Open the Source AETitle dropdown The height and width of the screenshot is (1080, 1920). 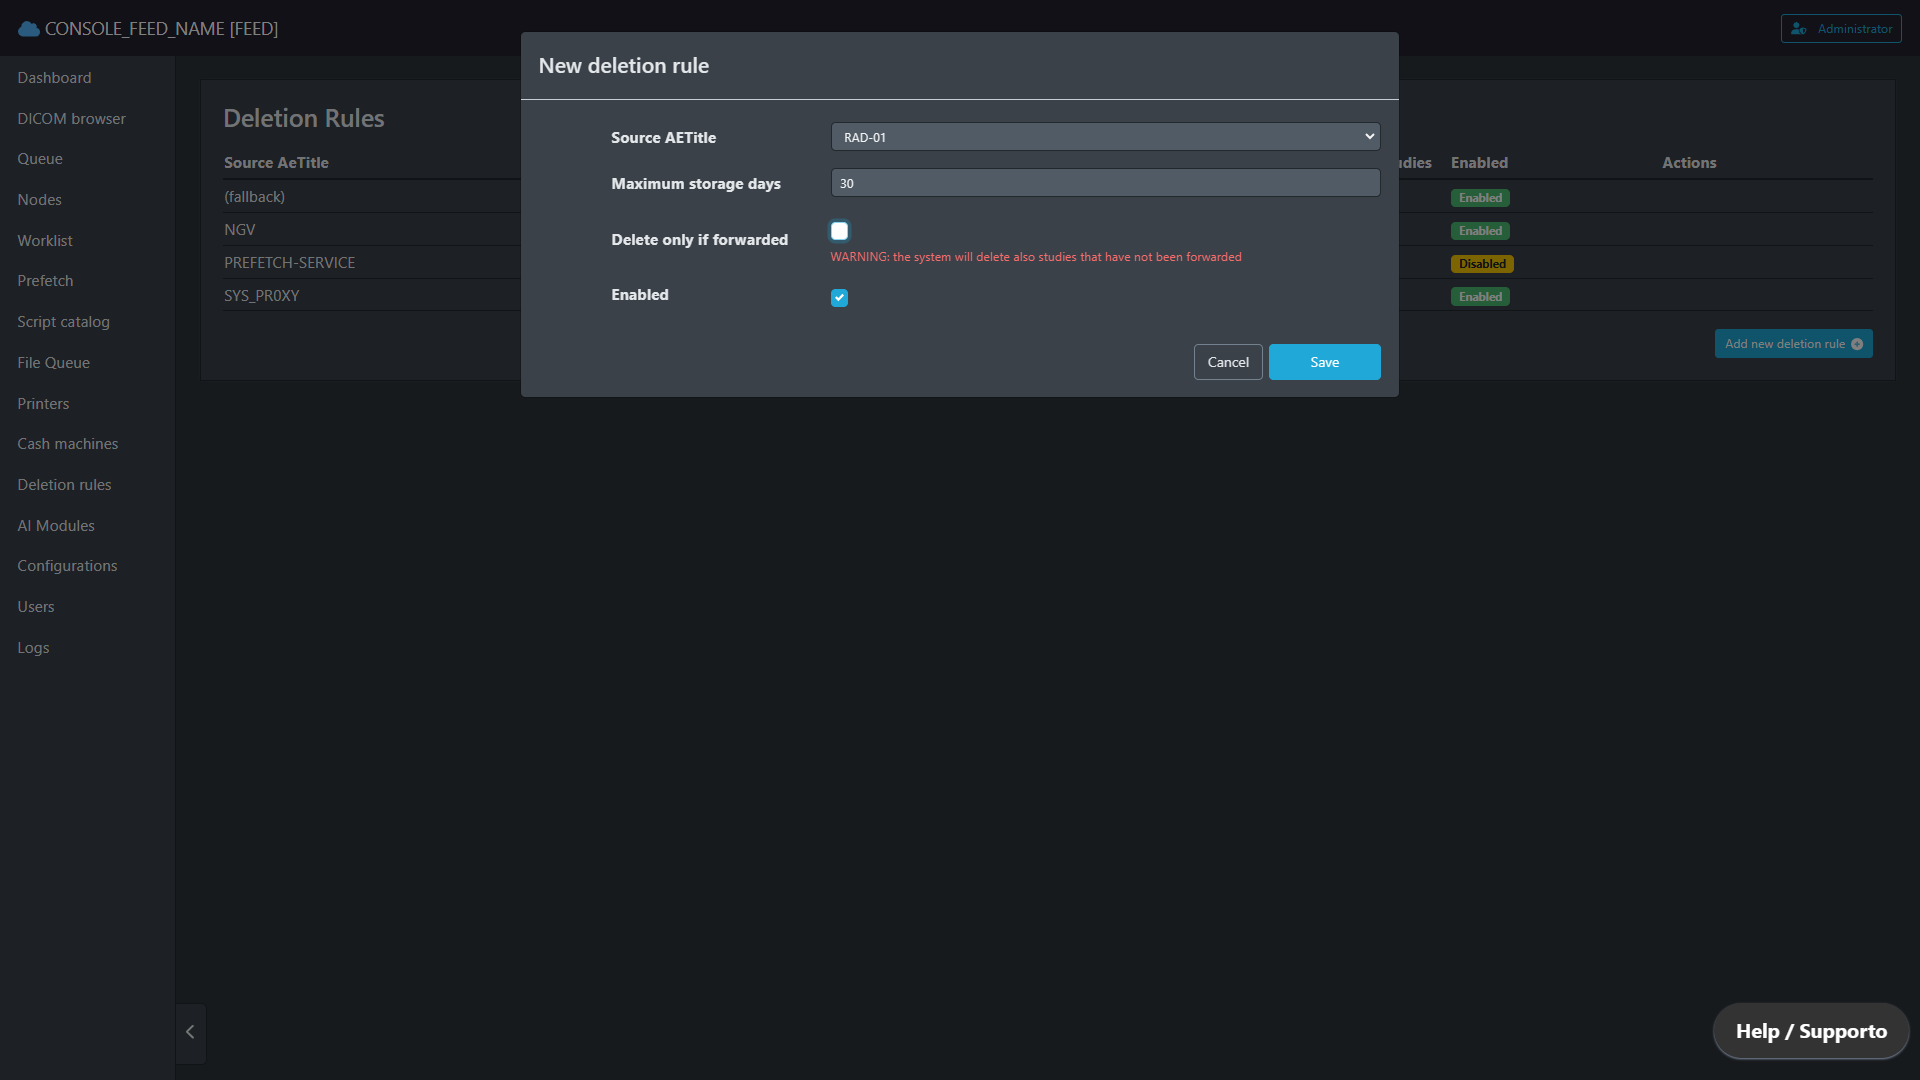1105,137
